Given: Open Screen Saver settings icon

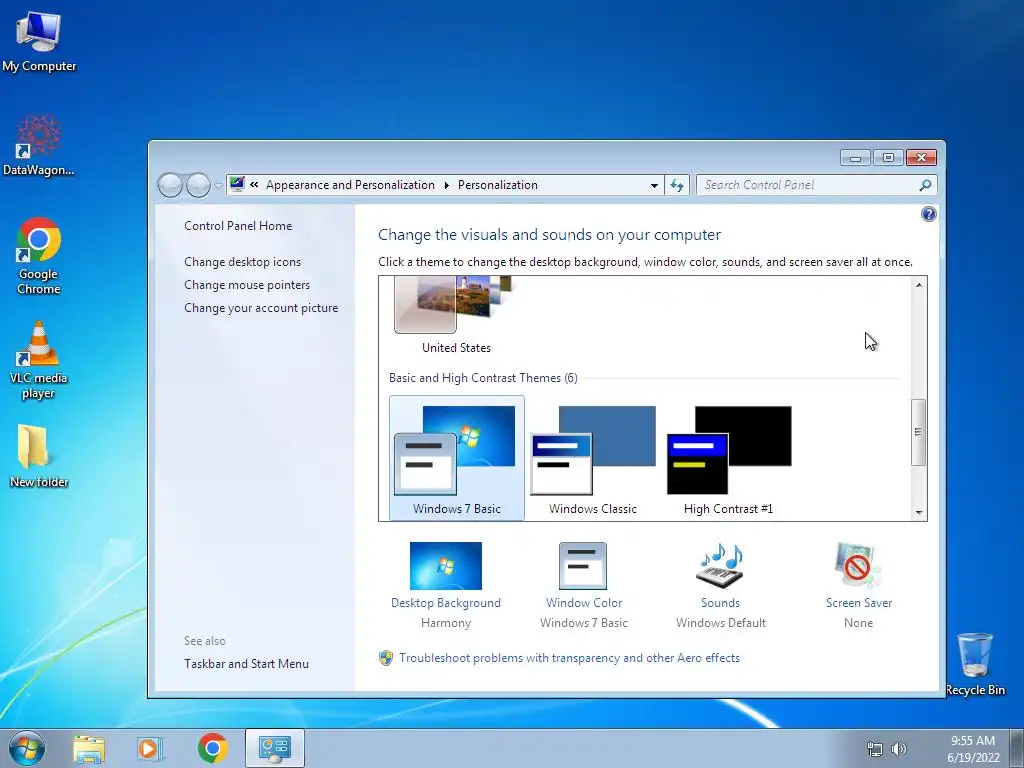Looking at the screenshot, I should [857, 566].
